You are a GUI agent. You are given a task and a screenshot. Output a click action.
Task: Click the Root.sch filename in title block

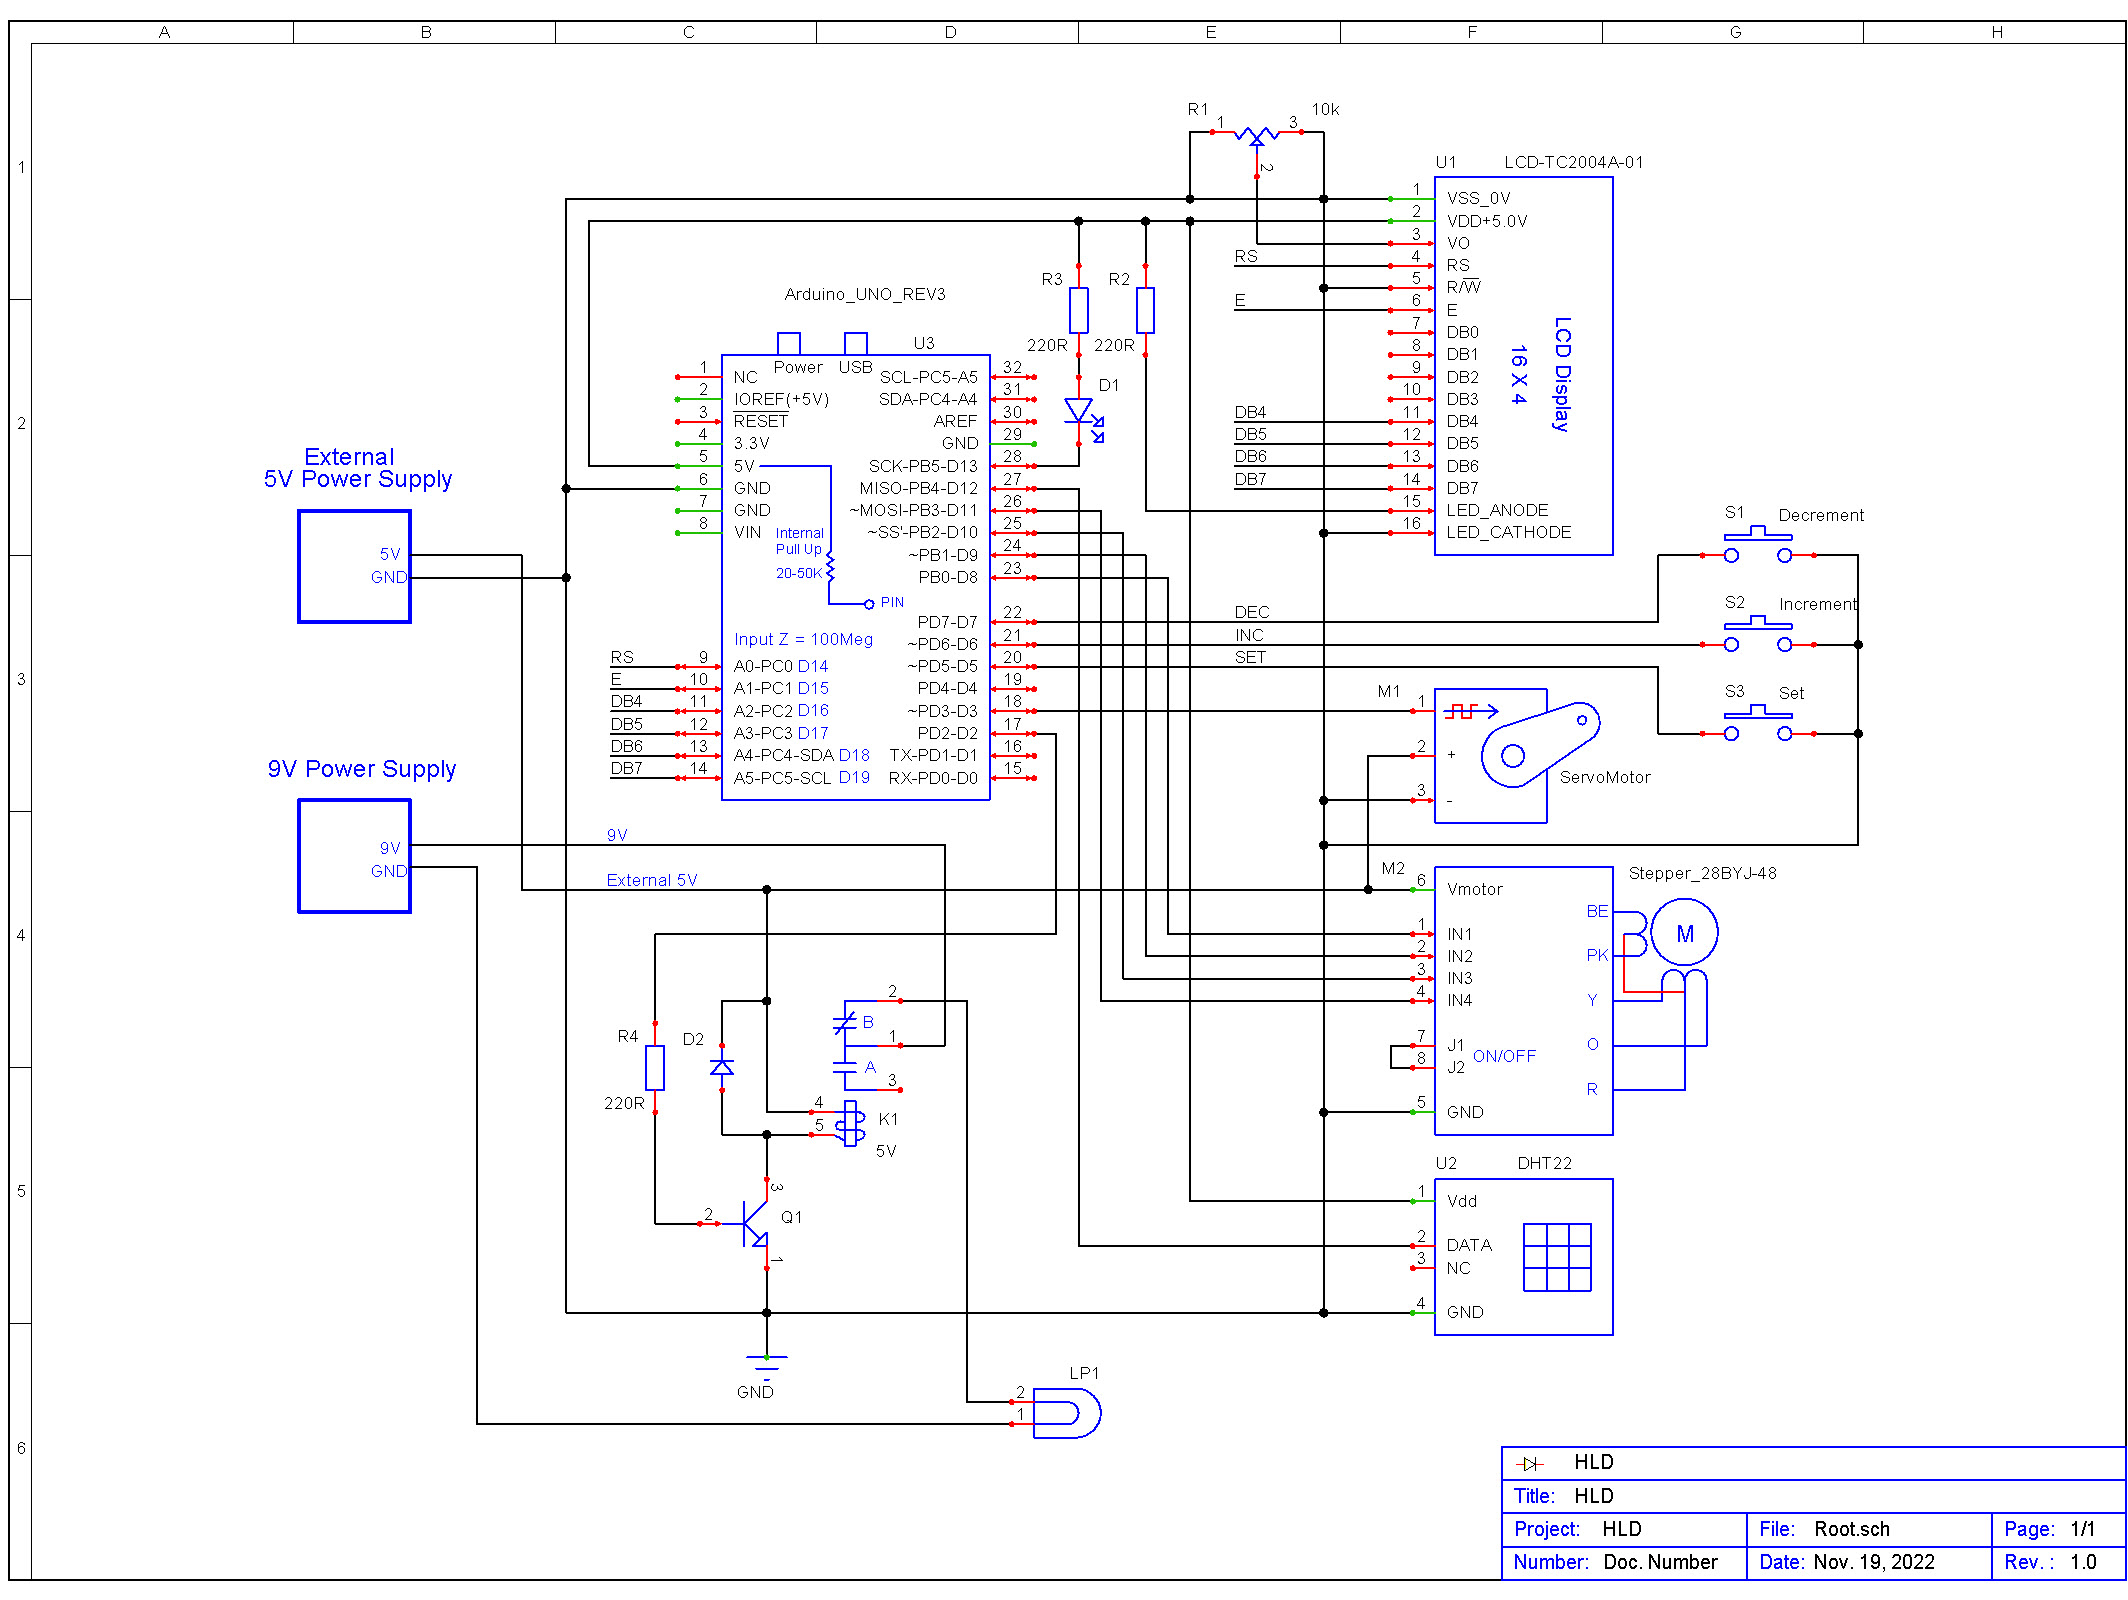pyautogui.click(x=1852, y=1528)
